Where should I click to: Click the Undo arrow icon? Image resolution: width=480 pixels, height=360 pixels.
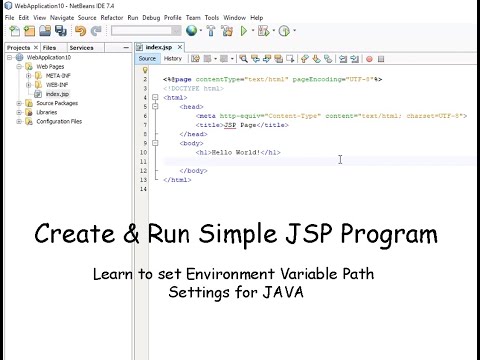click(80, 31)
